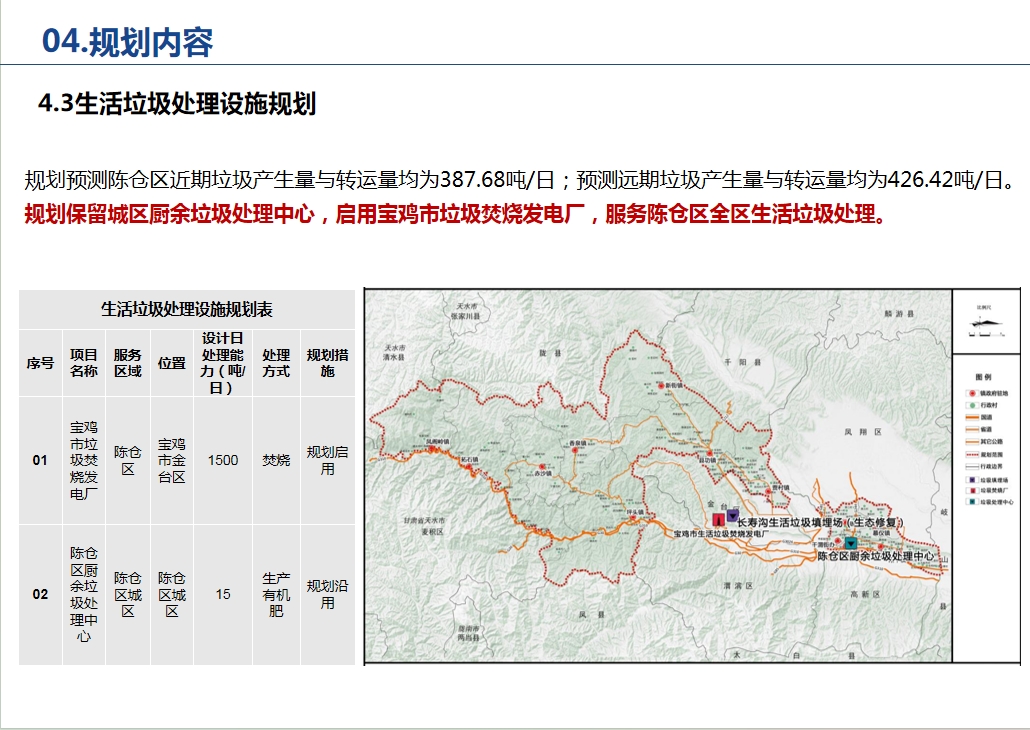Click the red sentence 规划保留城区厨余垃圾处理中心
The height and width of the screenshot is (730, 1030).
(169, 214)
